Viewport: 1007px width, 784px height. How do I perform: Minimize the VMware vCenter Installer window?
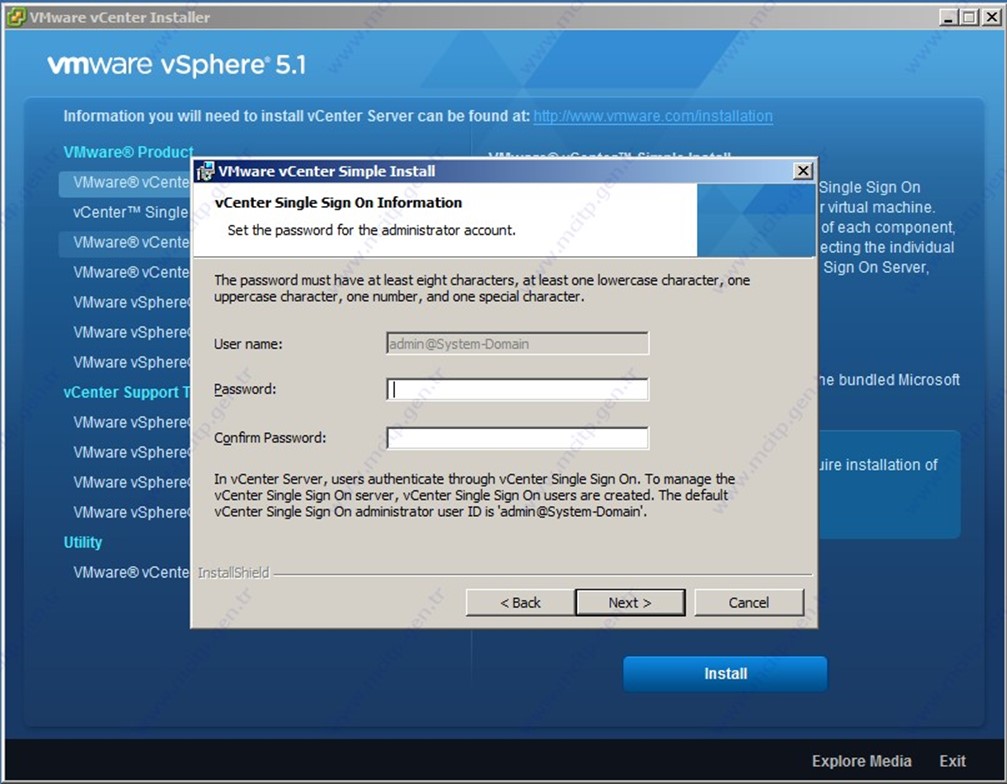click(949, 17)
